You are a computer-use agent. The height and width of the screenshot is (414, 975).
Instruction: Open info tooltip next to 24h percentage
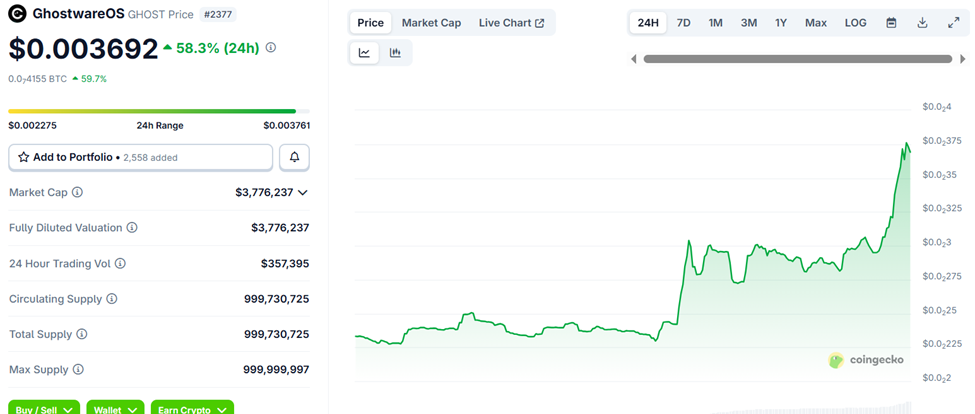[270, 47]
